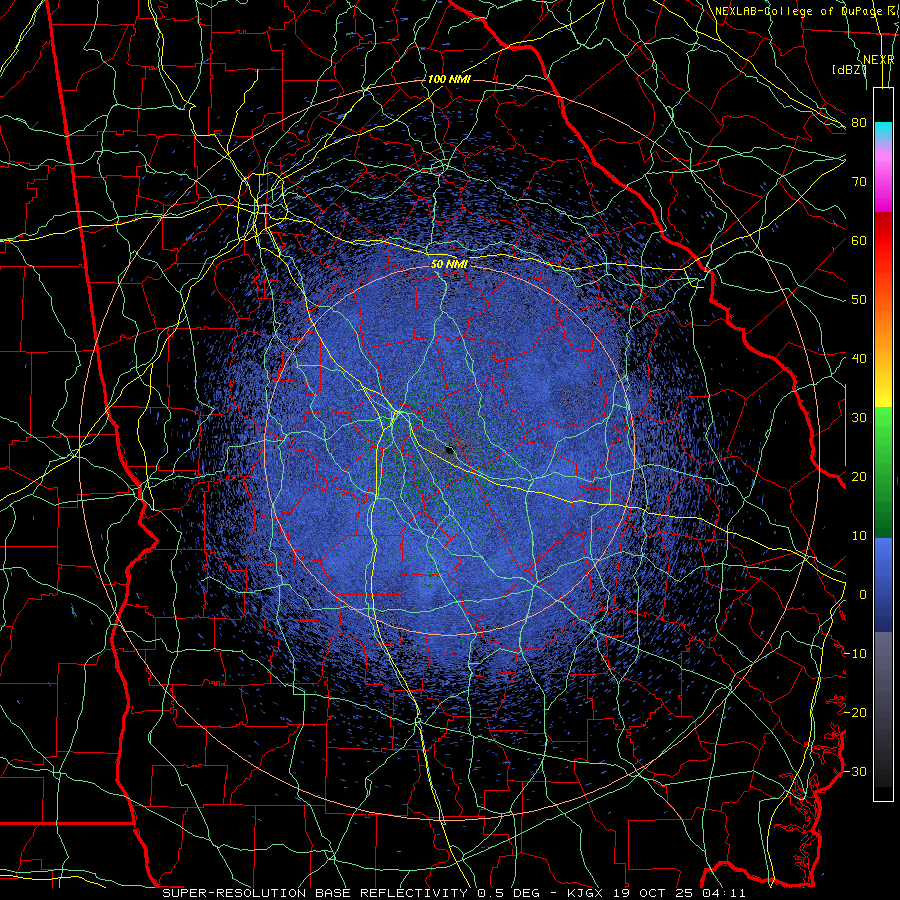Click the "10" value on the dBZ scale
This screenshot has height=900, width=900.
point(859,536)
